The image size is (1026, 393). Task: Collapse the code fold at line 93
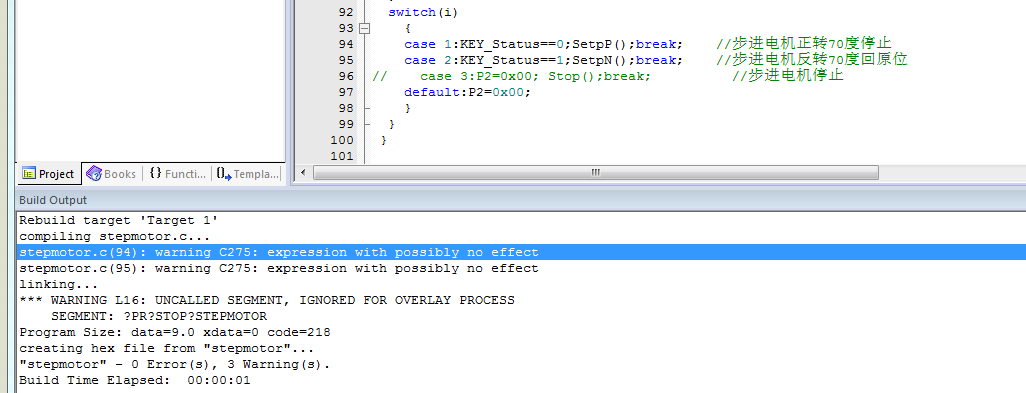[364, 28]
